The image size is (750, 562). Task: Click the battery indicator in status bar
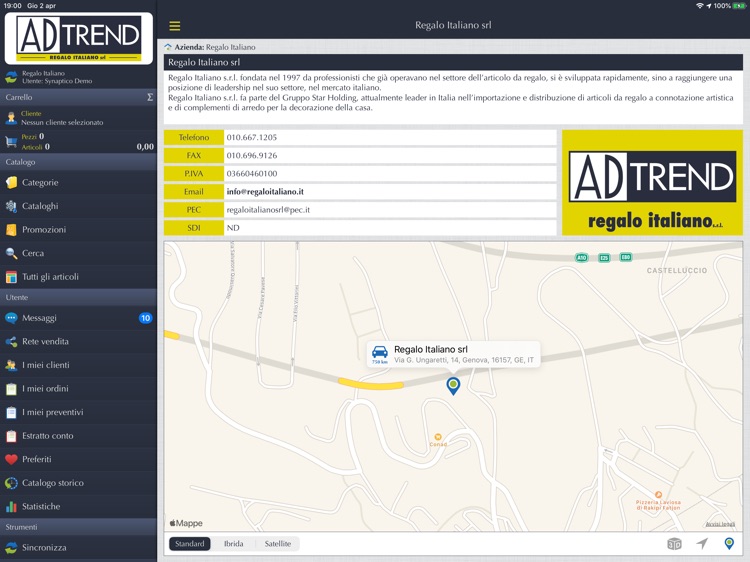739,6
